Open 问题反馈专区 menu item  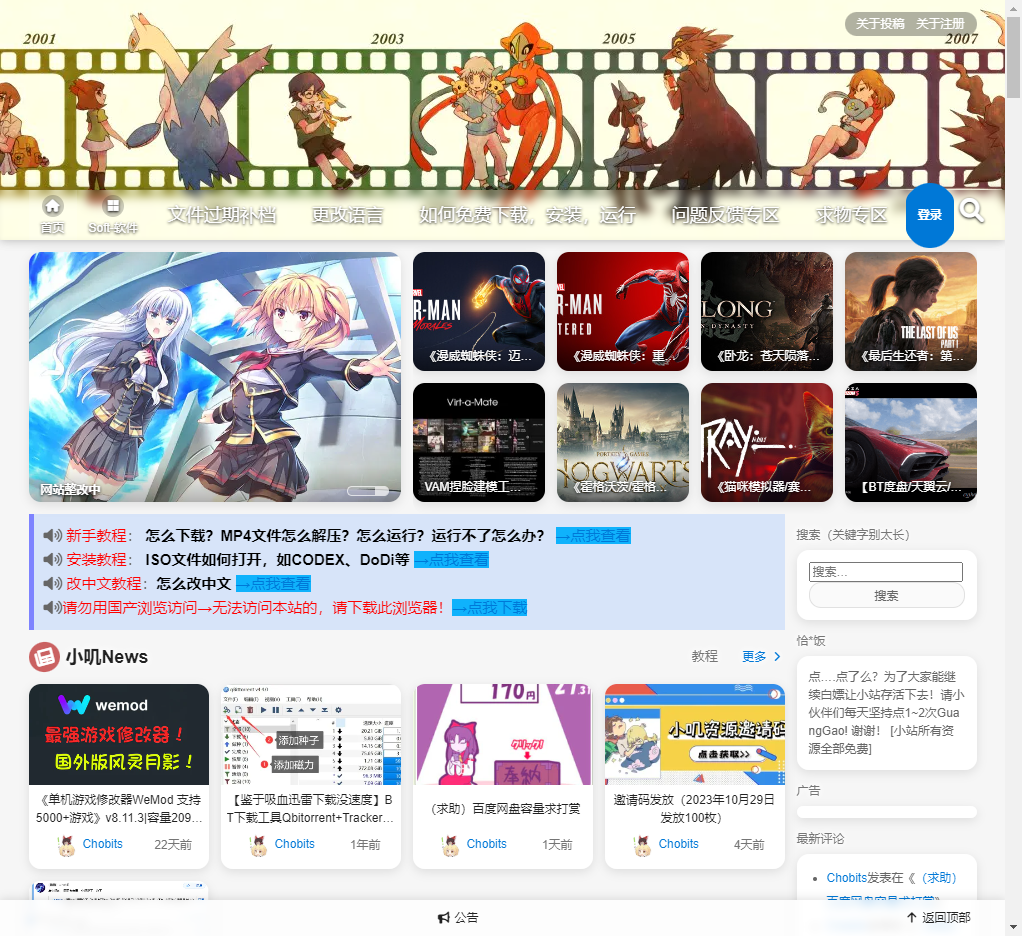725,214
